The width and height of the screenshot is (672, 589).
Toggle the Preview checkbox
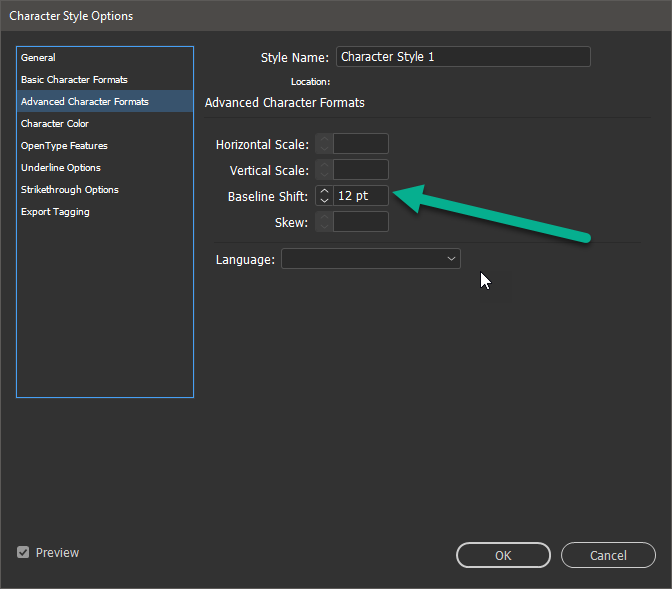(23, 553)
